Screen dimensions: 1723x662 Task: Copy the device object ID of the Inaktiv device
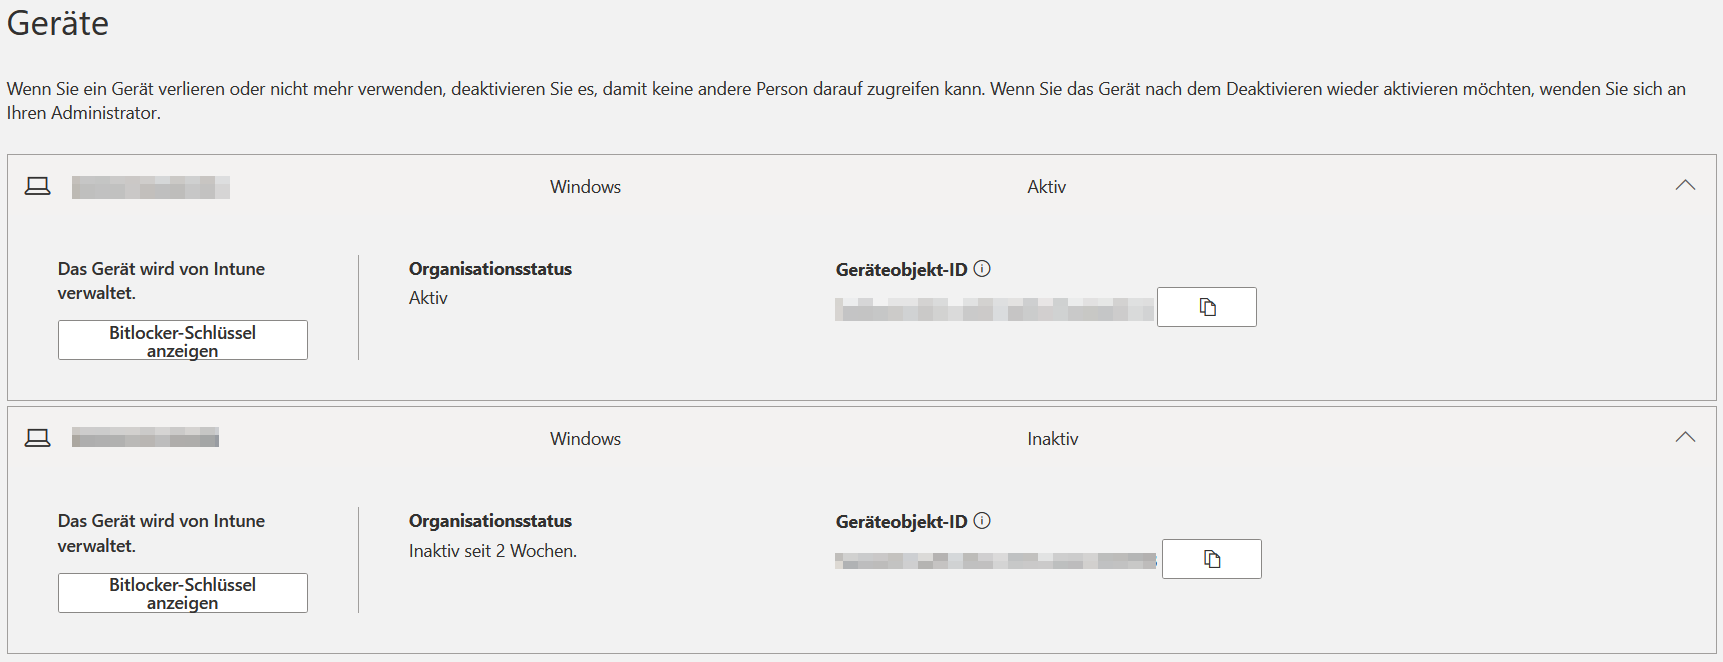click(x=1212, y=559)
